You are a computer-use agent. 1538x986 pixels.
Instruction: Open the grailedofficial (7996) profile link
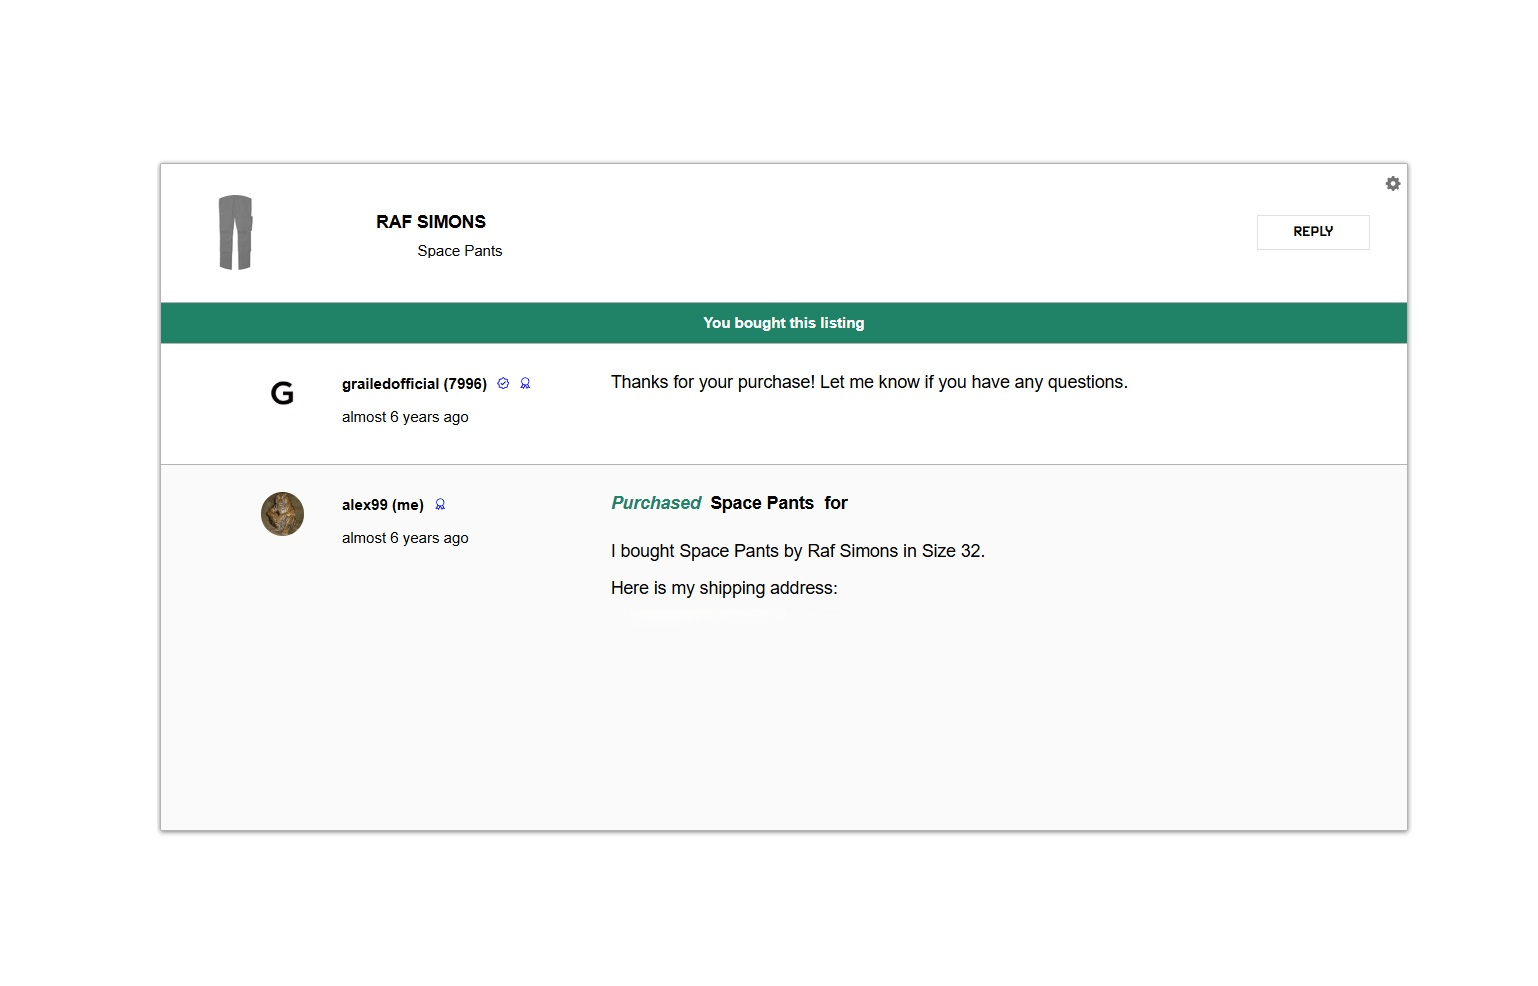click(x=414, y=384)
